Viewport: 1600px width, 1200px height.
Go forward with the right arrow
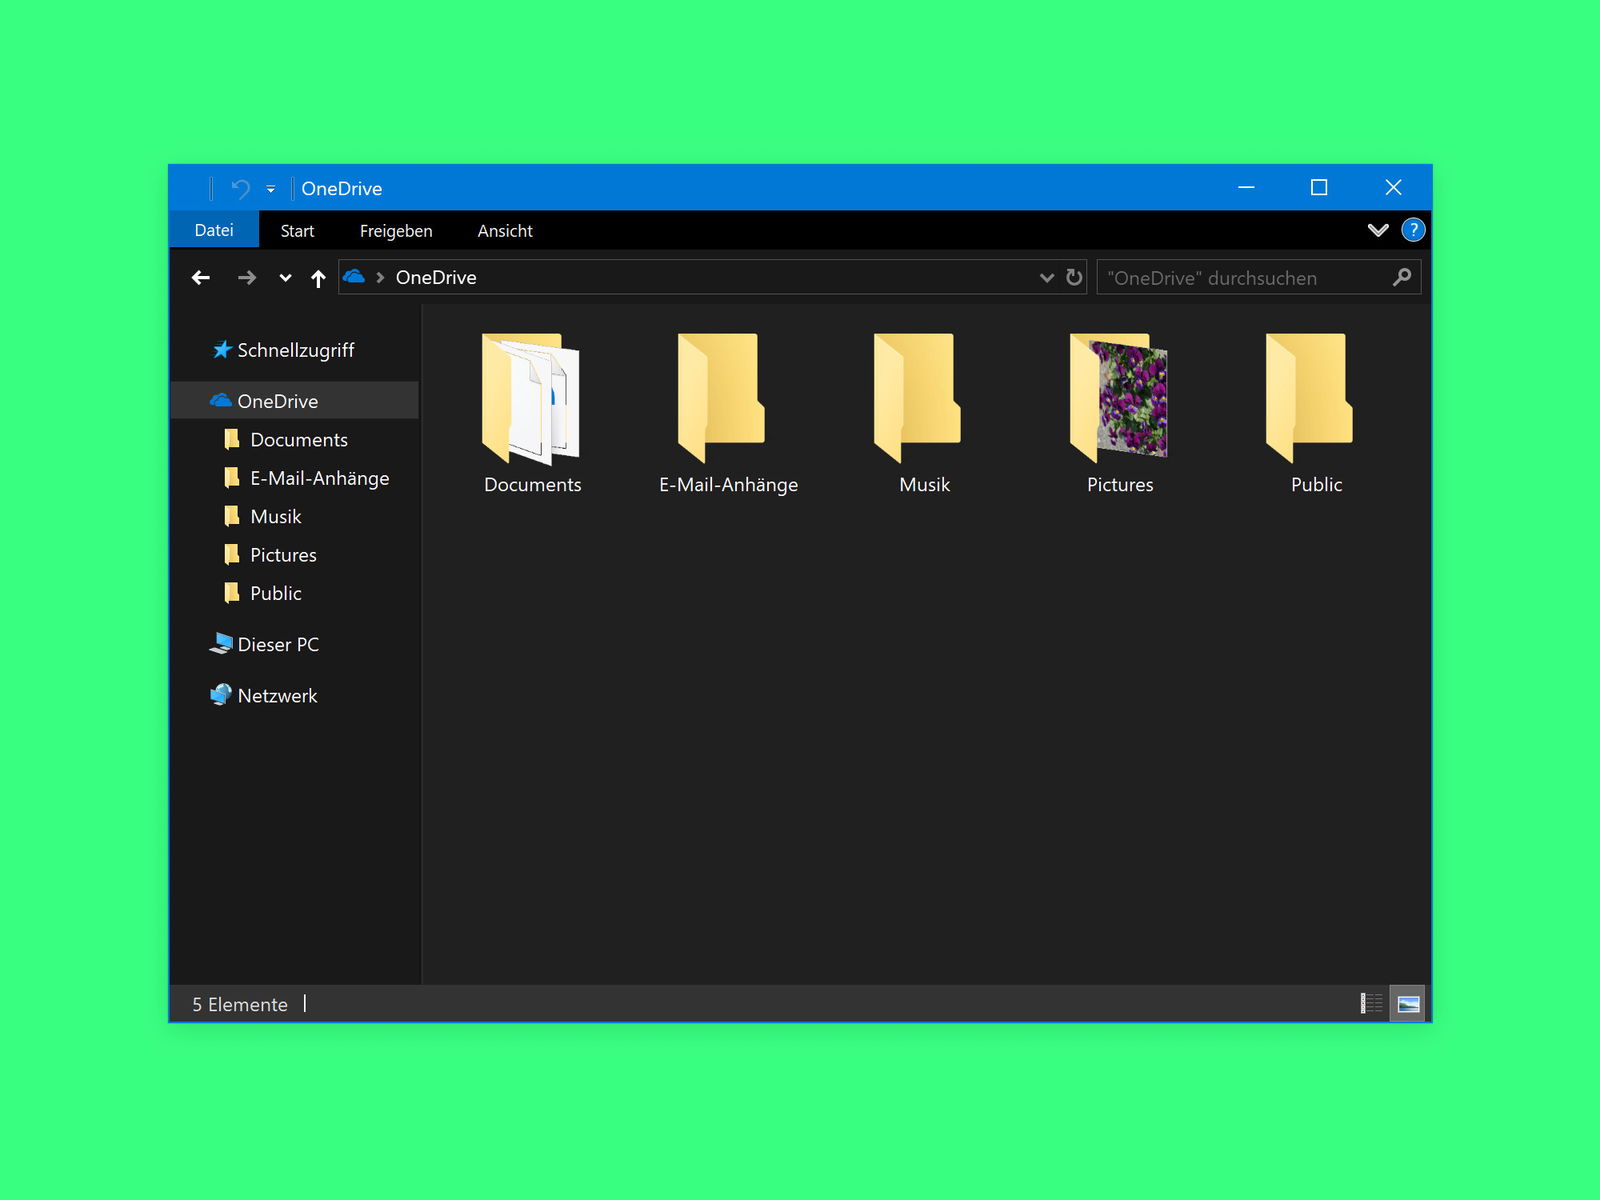pos(247,278)
